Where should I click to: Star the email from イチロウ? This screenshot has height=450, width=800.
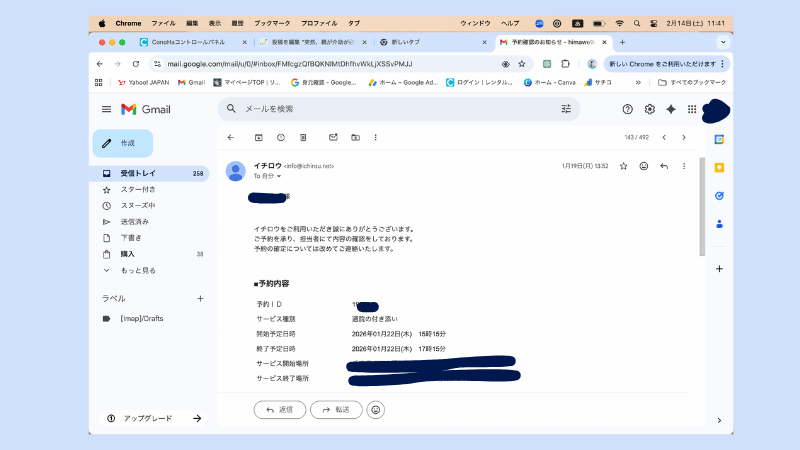[623, 166]
